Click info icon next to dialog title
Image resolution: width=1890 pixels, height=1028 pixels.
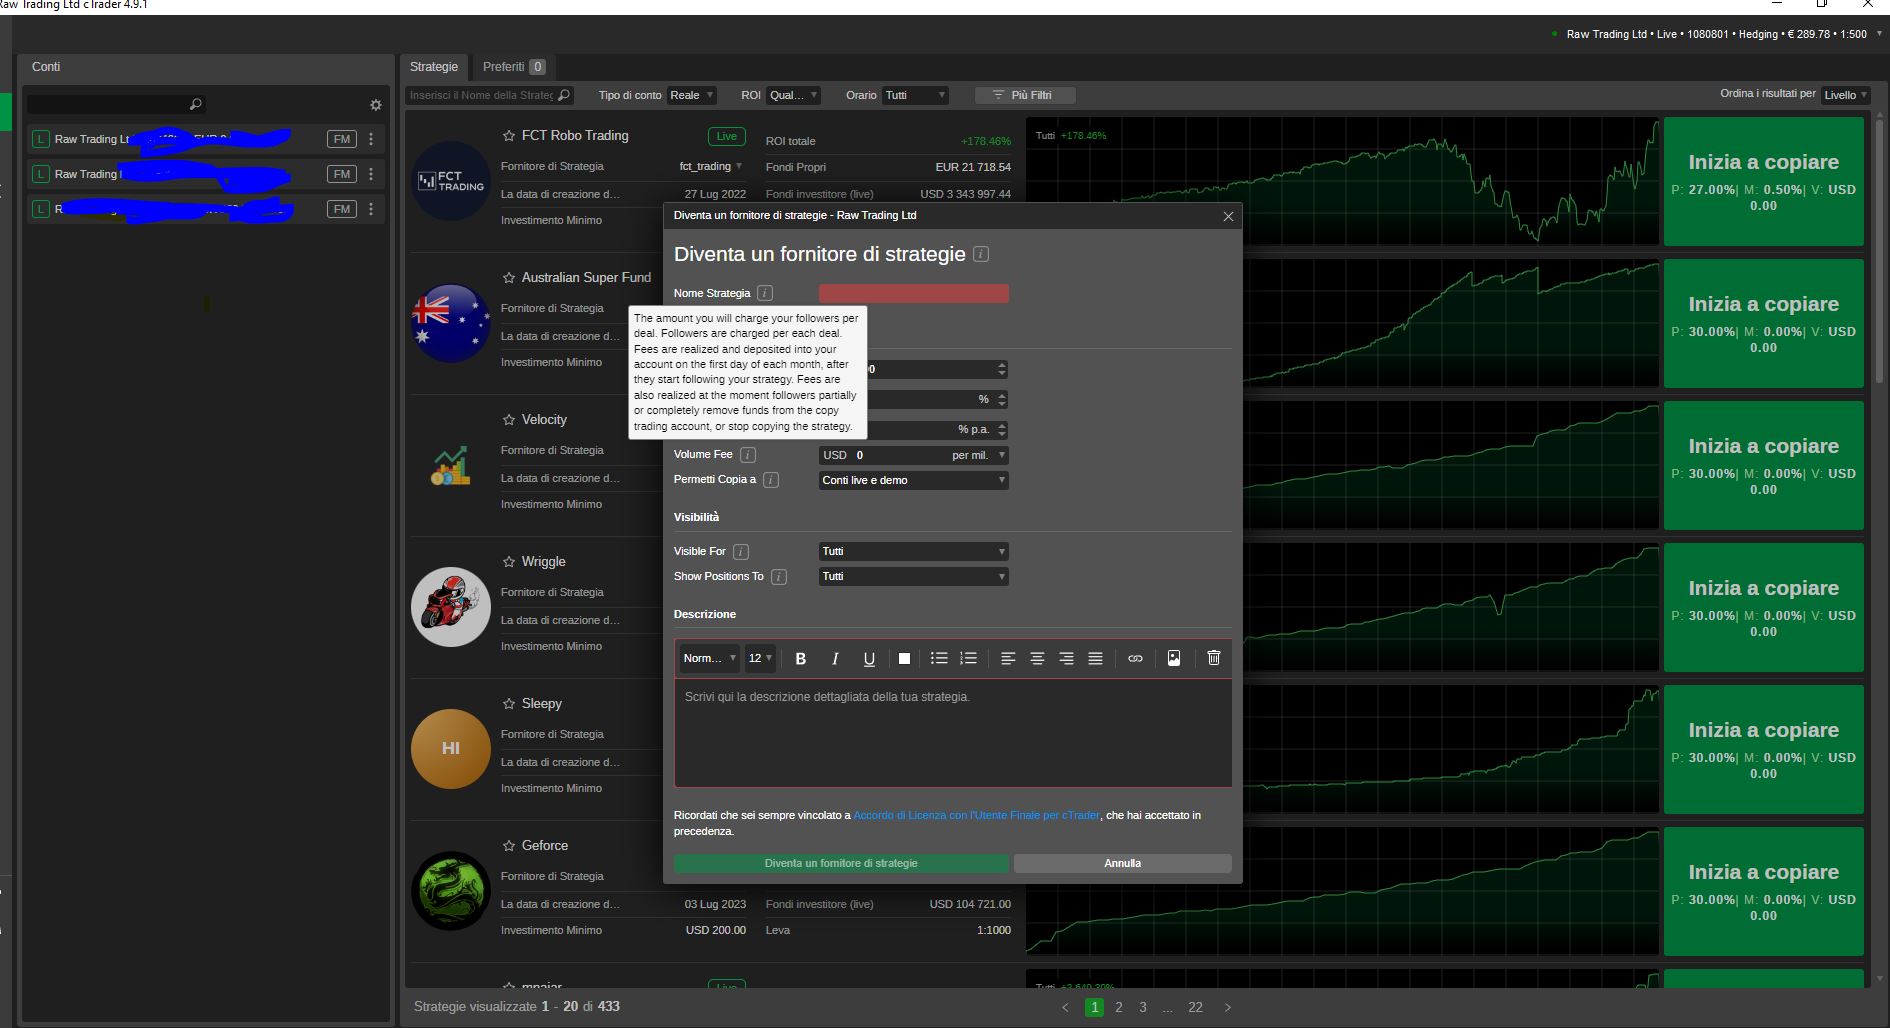(x=981, y=254)
